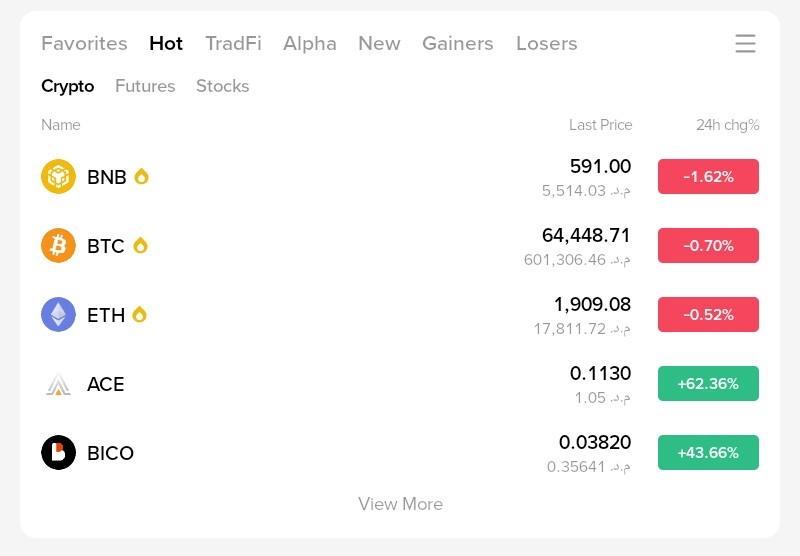
Task: Show the Losers tab
Action: 546,43
